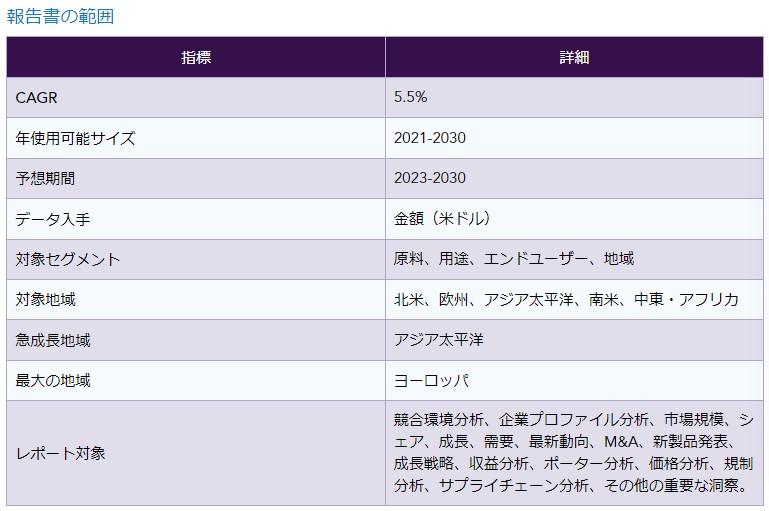Viewport: 769px width, 511px height.
Task: Select the 指標 column header
Action: click(196, 57)
